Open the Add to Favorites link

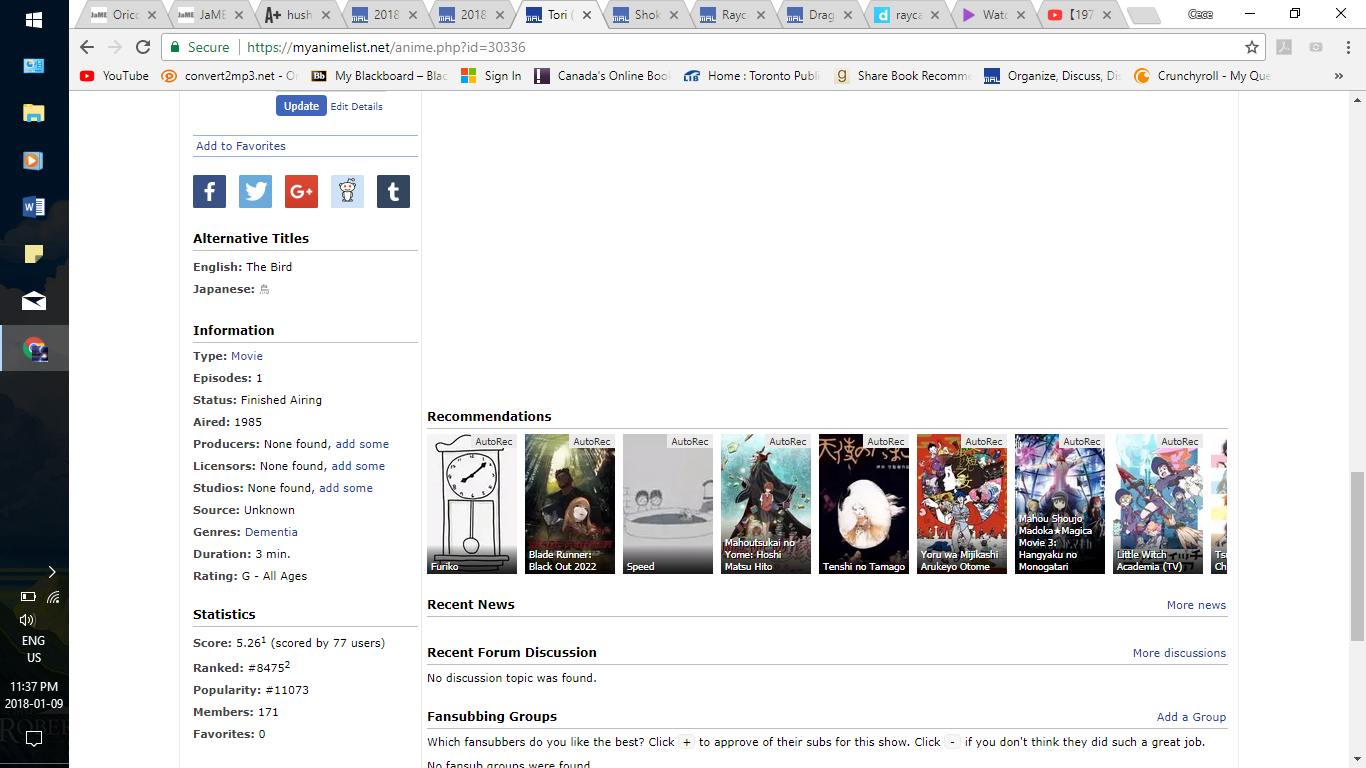pos(241,146)
